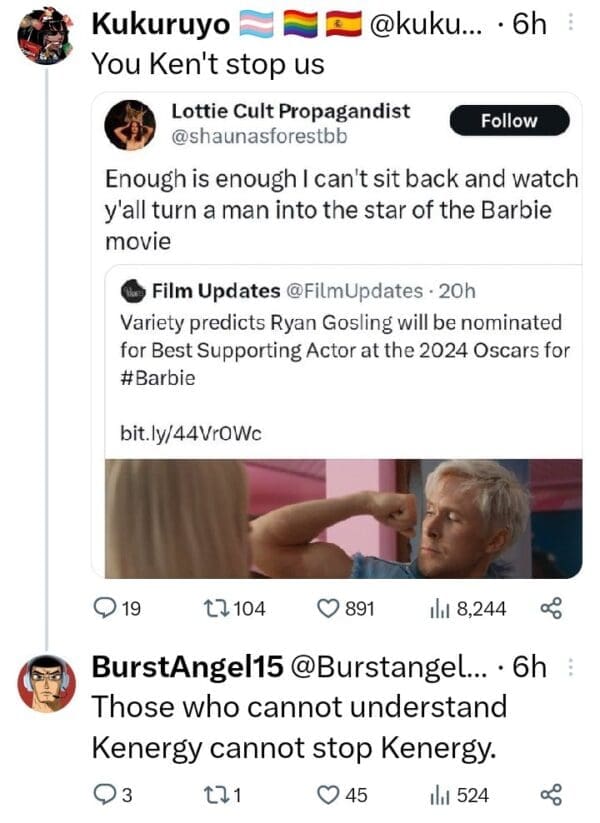Screen dimensions: 600x823
Task: Open Kukuruyo's profile picture
Action: point(45,37)
